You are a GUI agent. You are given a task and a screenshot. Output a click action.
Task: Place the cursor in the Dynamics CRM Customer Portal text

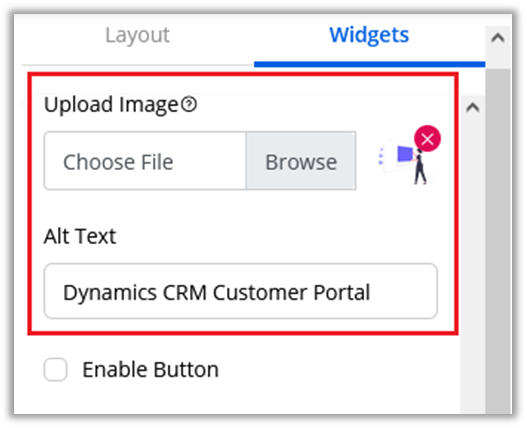click(x=217, y=292)
